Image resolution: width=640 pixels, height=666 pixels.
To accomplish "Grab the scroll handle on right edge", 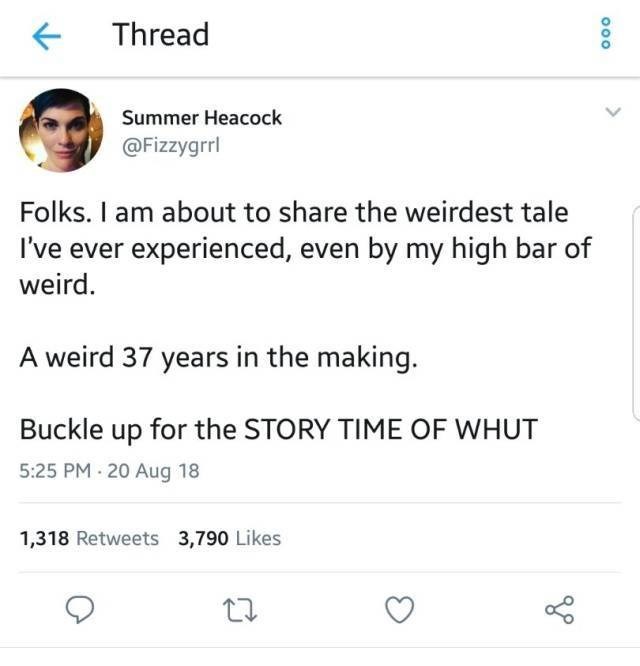I will coord(636,312).
